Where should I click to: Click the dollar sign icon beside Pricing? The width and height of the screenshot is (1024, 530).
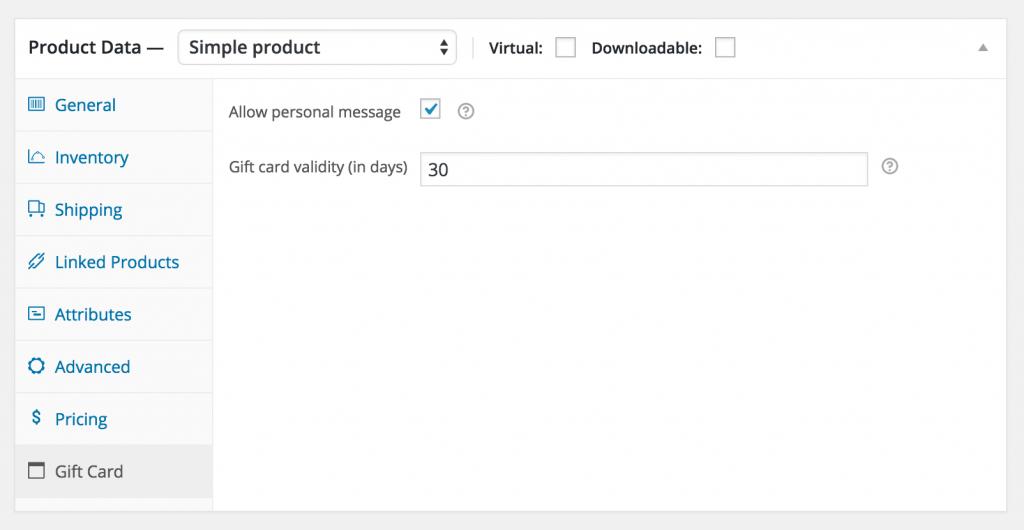(x=37, y=418)
